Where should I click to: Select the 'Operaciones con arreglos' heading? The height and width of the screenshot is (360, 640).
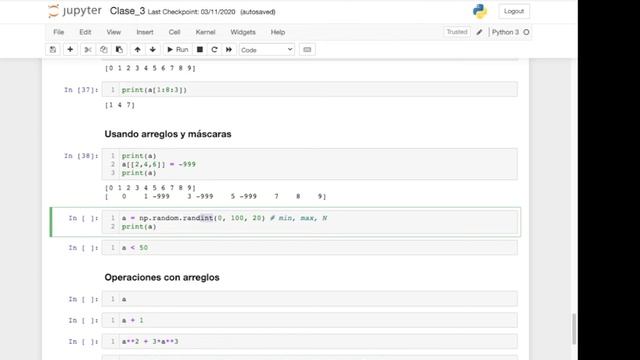(x=162, y=277)
